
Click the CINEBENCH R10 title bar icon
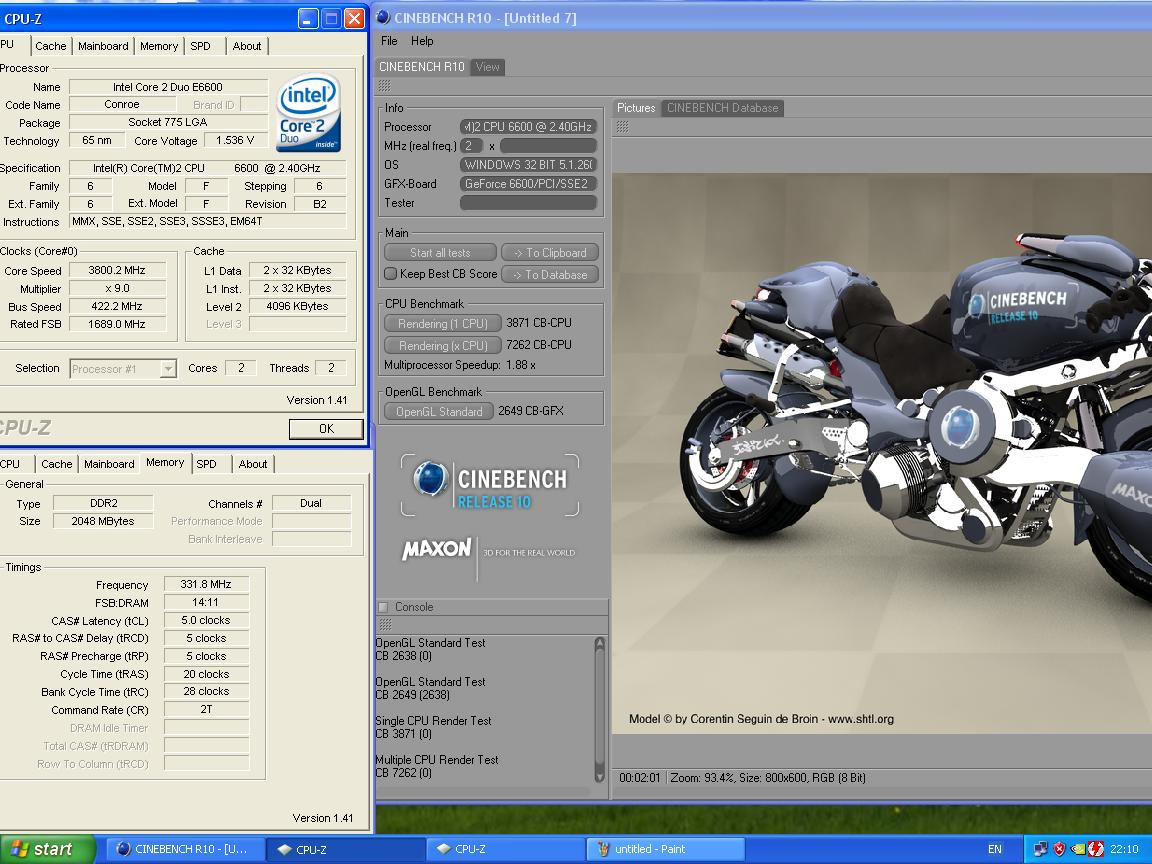click(383, 17)
